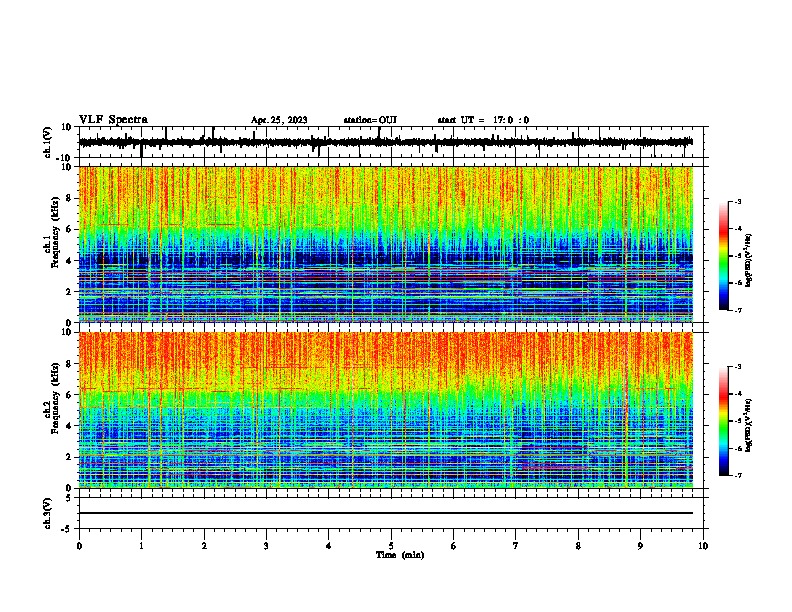
Task: Click the log(PSD) label beside ch.1 colorbar
Action: pos(749,260)
